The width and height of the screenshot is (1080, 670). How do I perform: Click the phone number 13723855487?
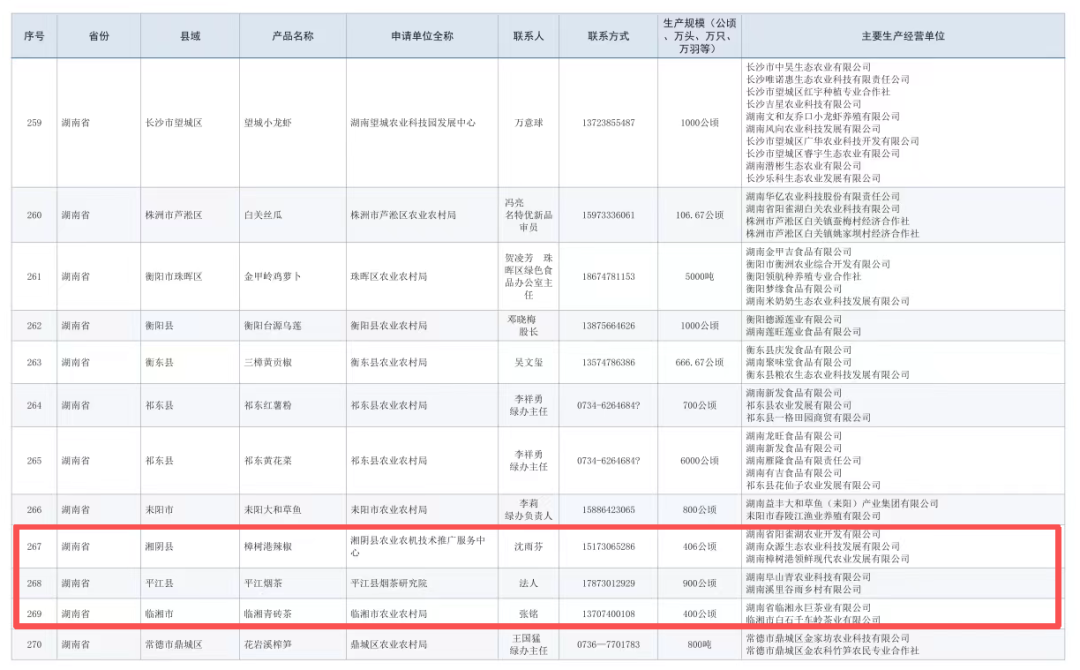click(x=608, y=123)
